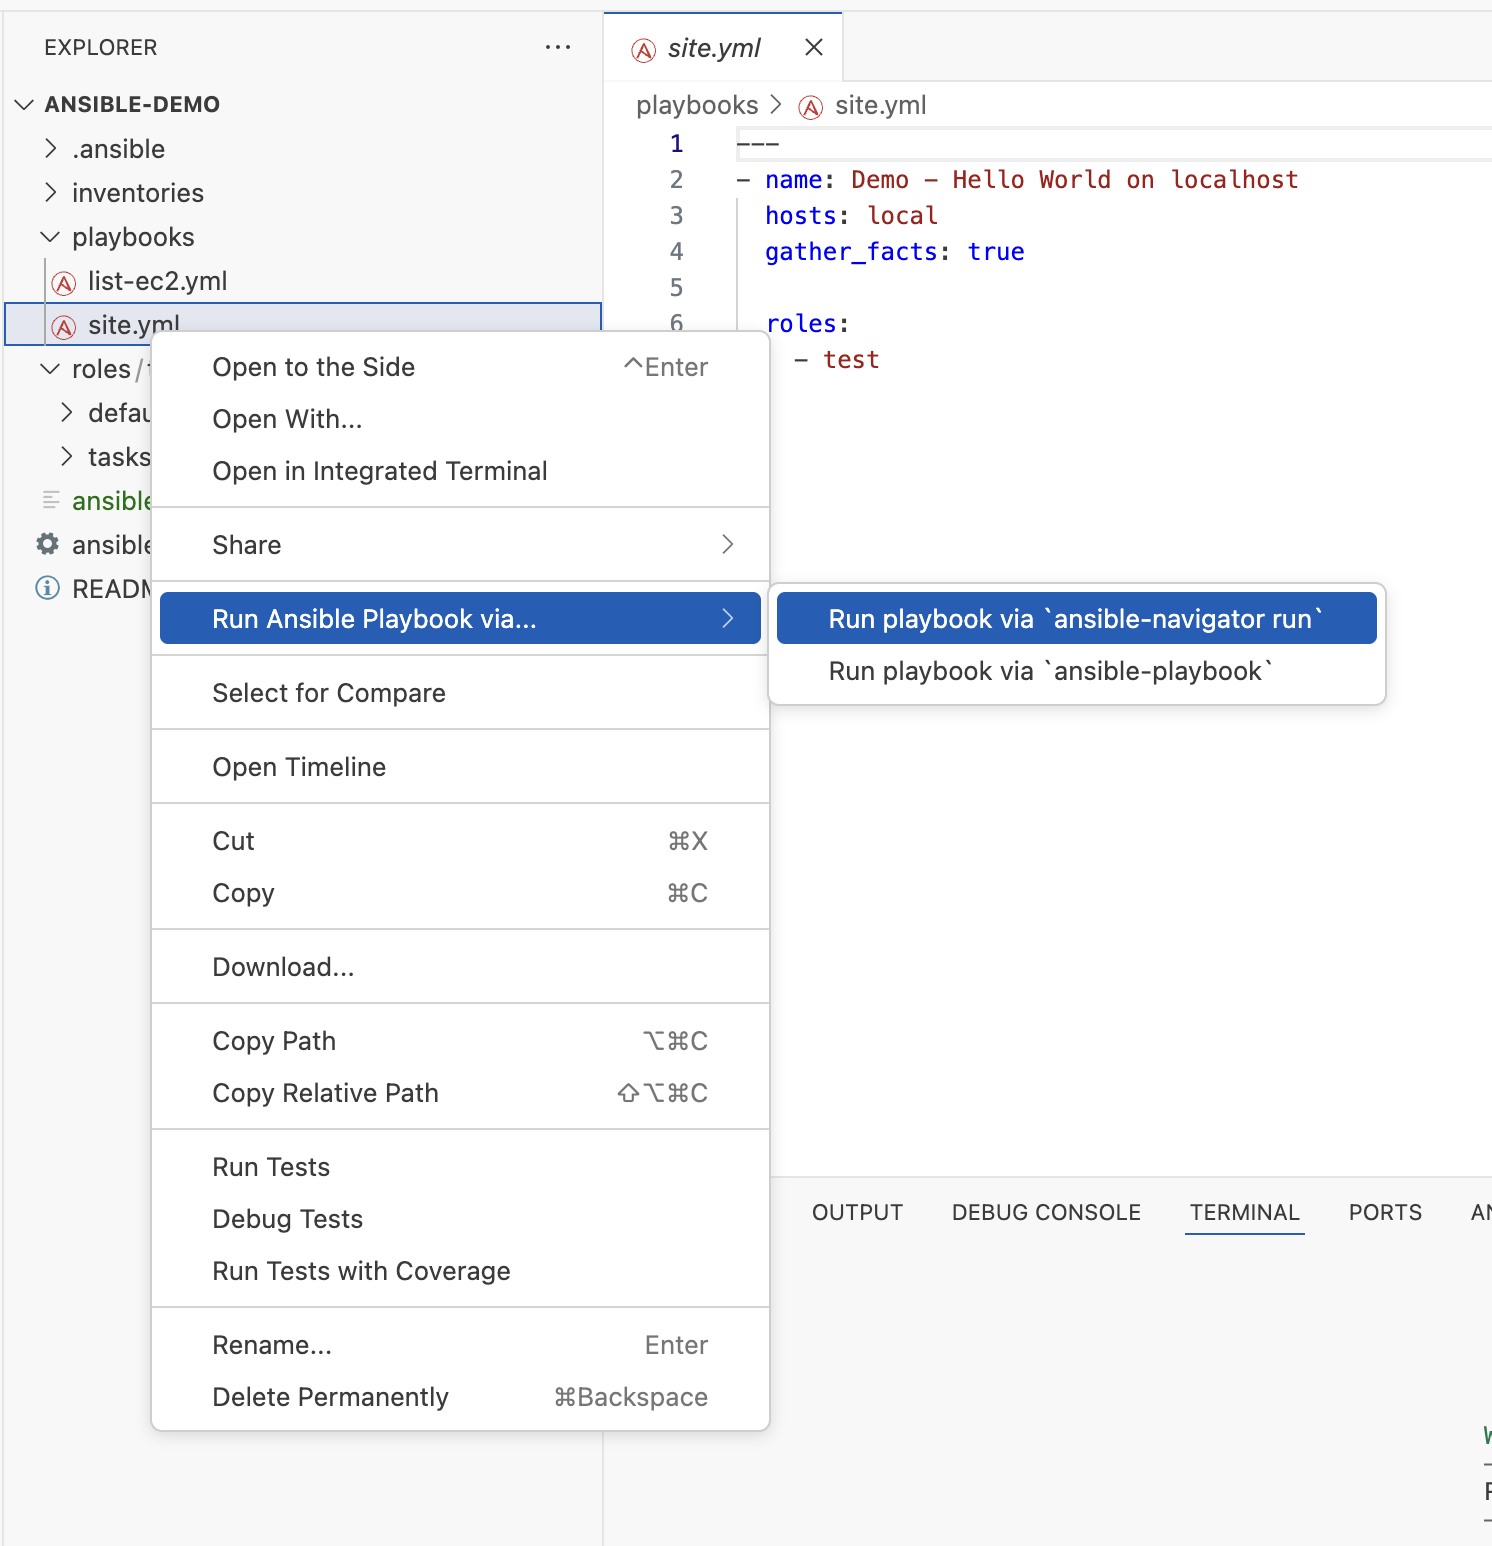Choose Debug Tests
The image size is (1492, 1546).
(460, 1219)
